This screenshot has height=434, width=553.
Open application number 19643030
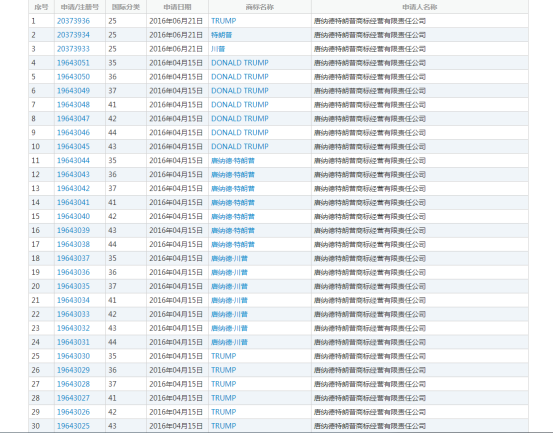[73, 356]
